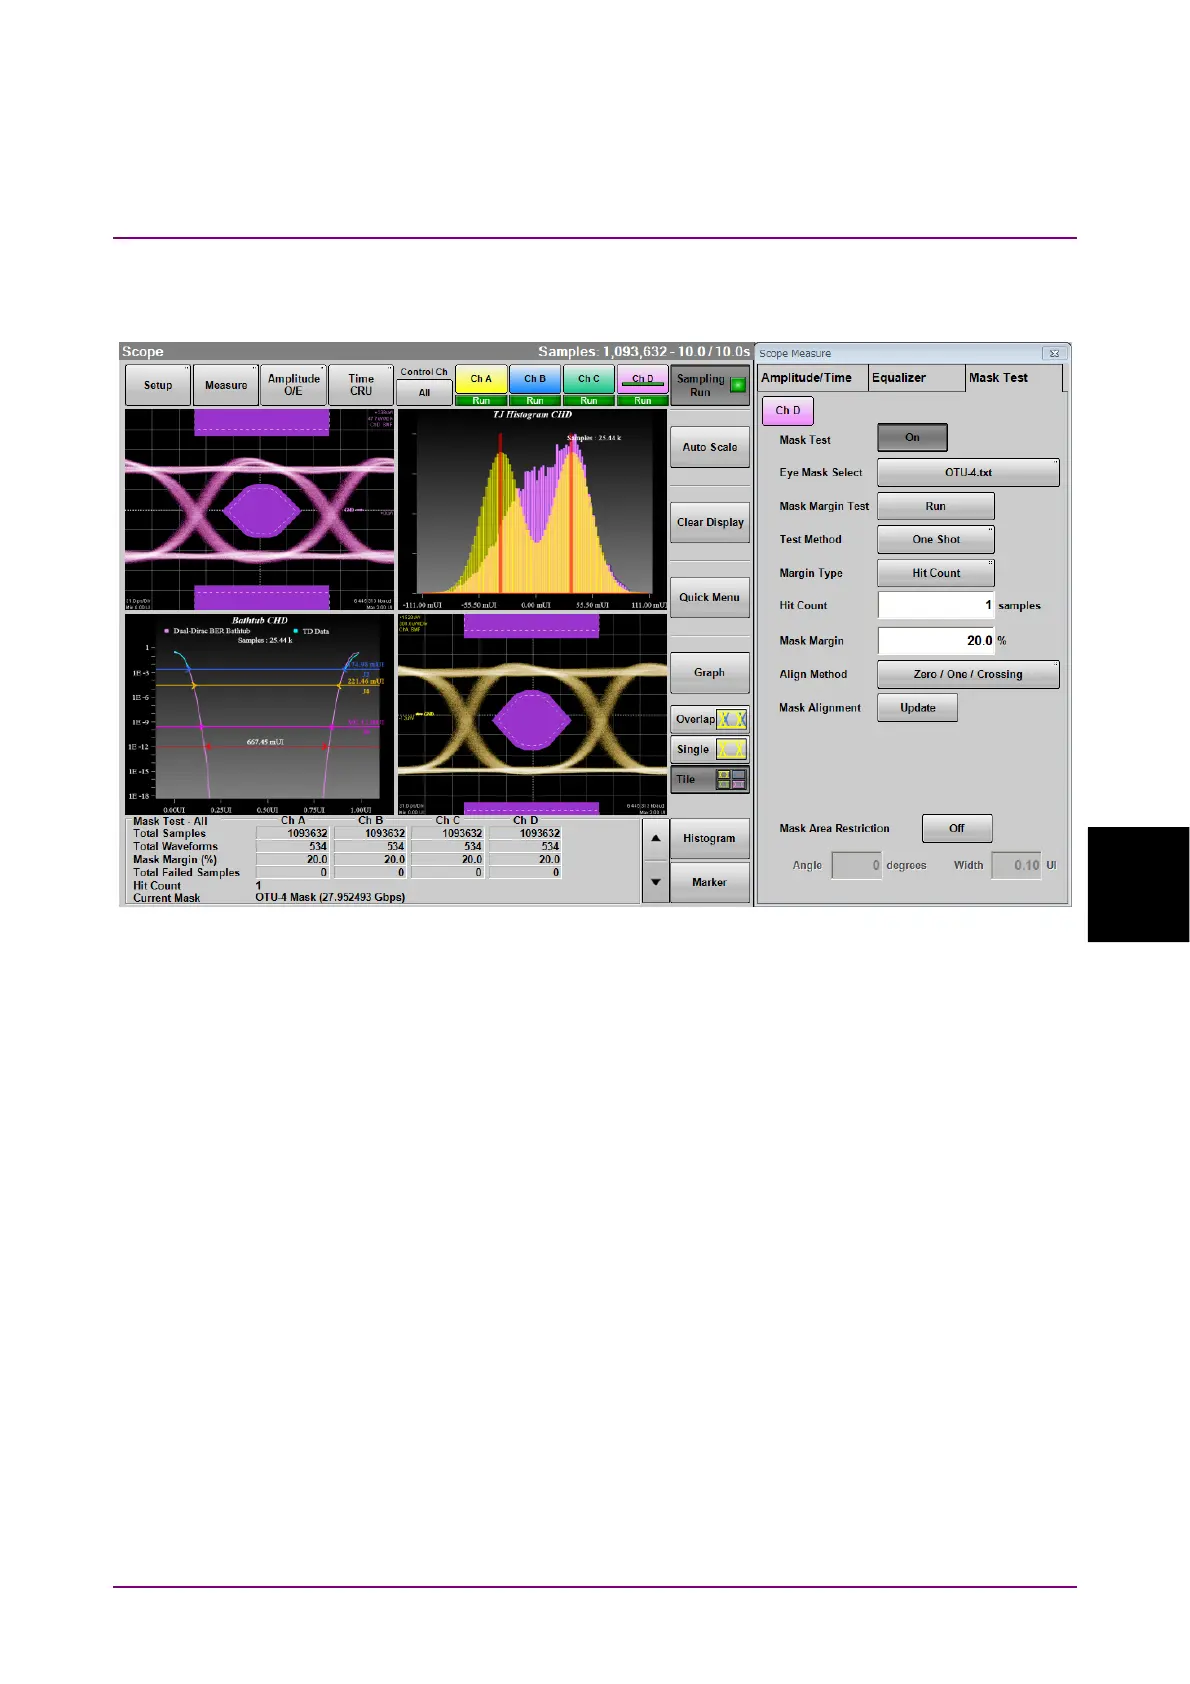Click the Hit Count samples field
Image resolution: width=1190 pixels, height=1684 pixels.
[936, 605]
